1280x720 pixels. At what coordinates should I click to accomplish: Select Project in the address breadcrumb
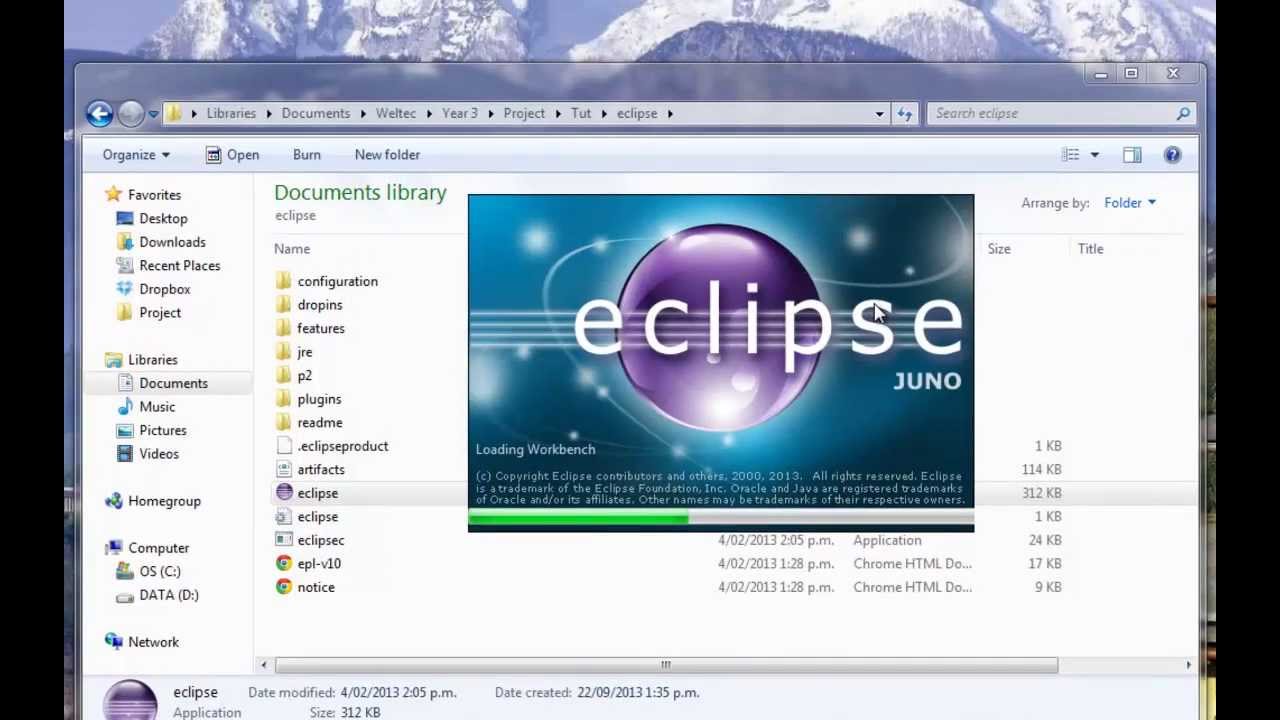click(524, 113)
